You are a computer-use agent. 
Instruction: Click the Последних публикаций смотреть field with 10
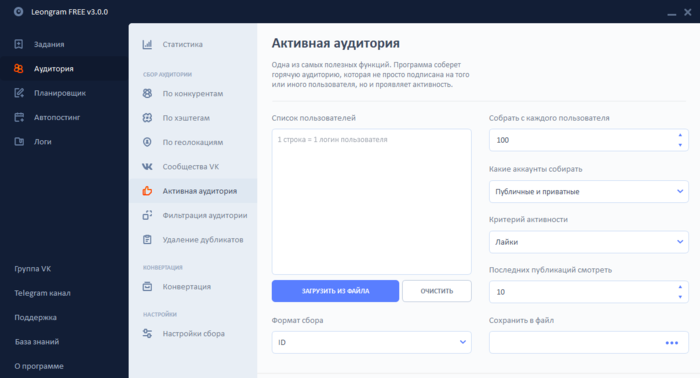588,292
